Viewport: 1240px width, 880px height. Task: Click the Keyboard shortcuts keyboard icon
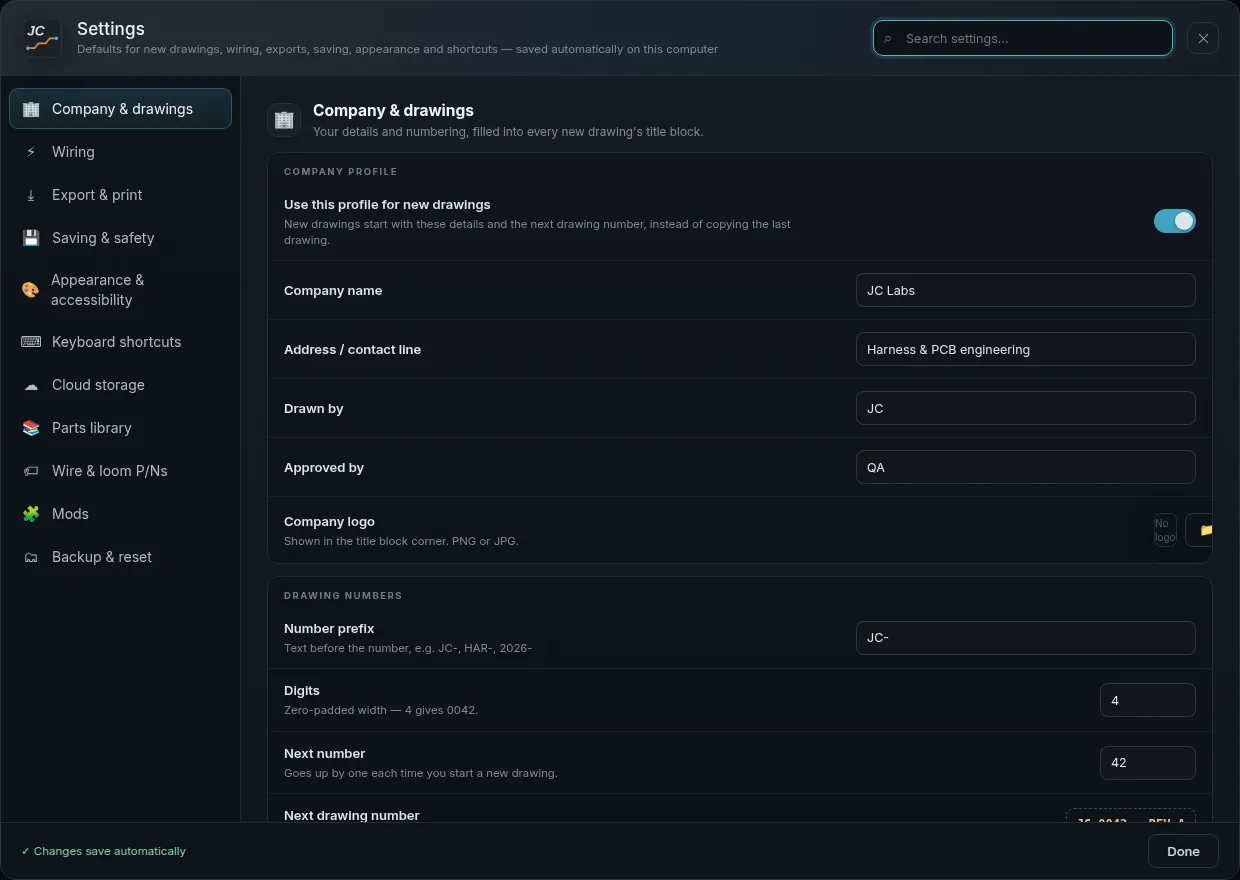[x=31, y=342]
